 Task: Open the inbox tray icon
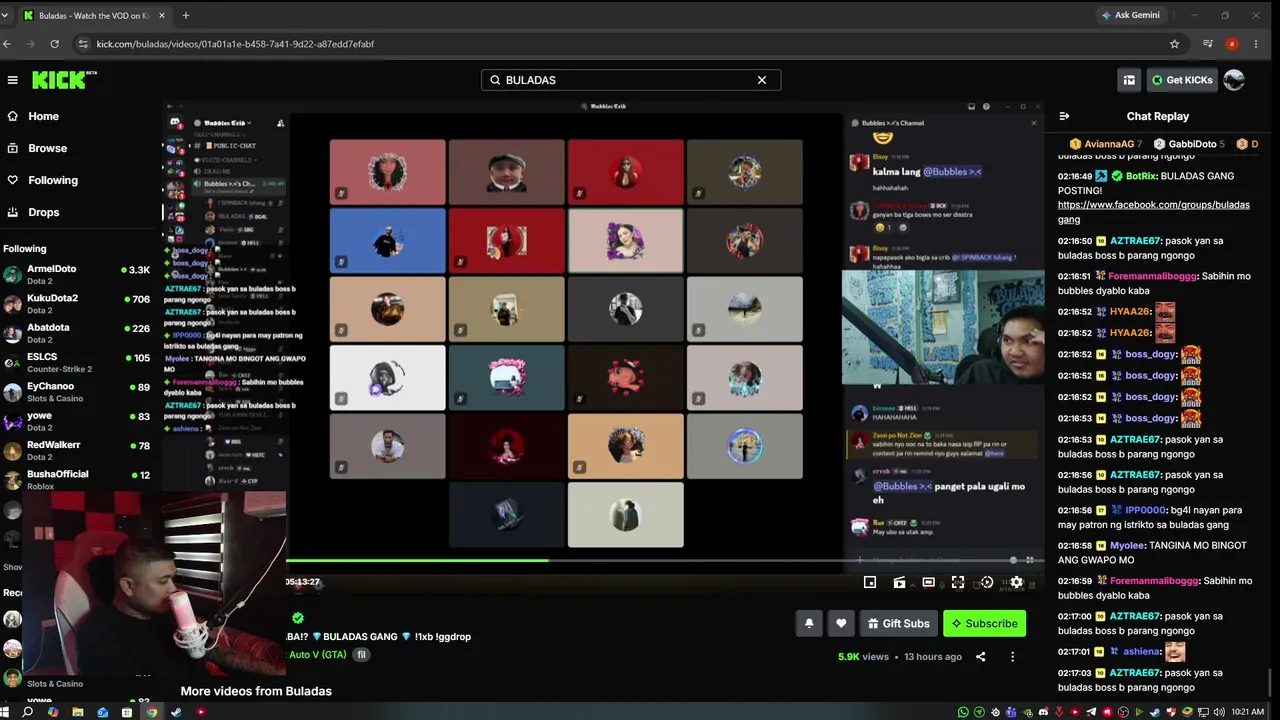(1129, 80)
